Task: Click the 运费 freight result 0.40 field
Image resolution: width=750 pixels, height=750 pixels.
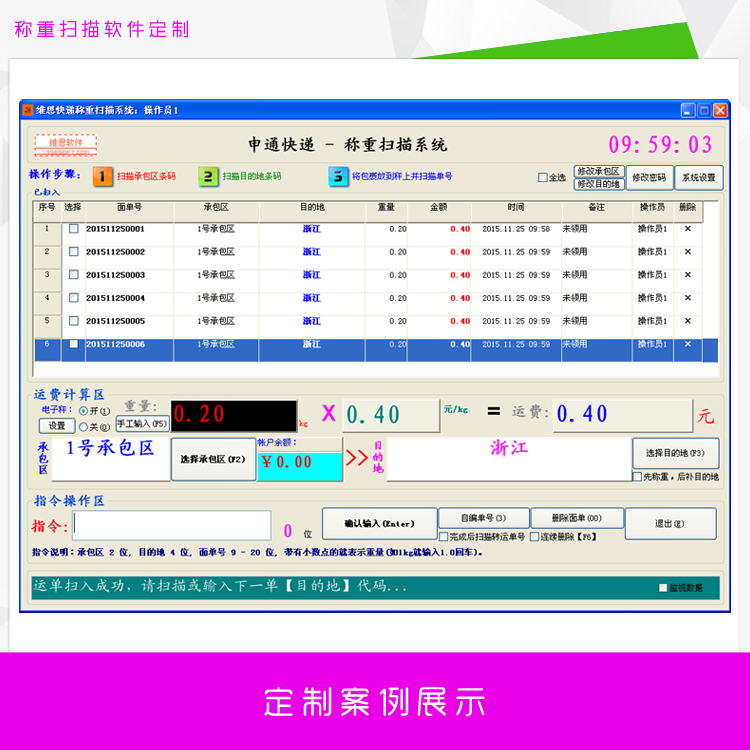Action: (622, 416)
